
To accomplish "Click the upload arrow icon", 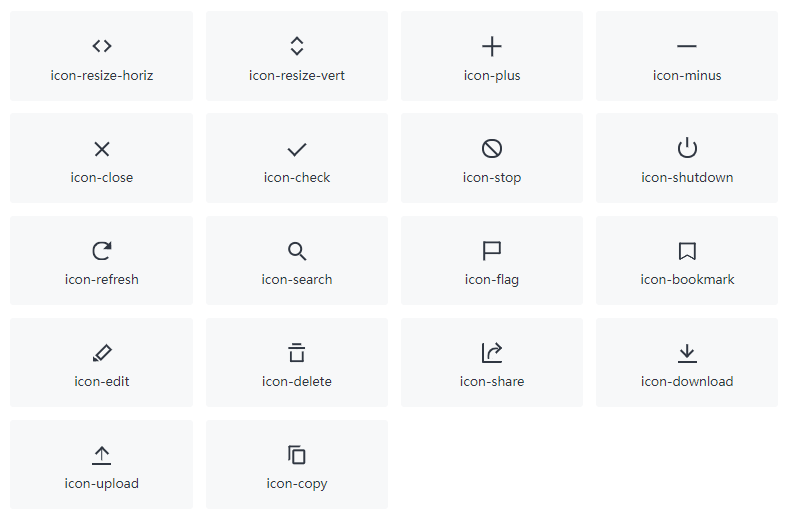I will 101,455.
